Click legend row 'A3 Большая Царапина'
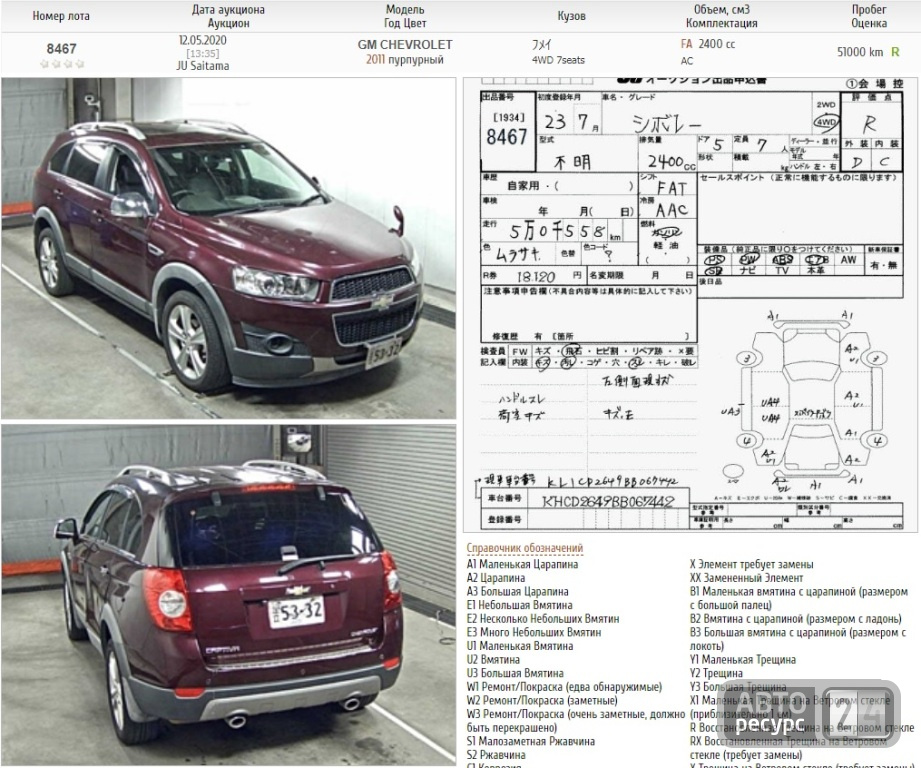This screenshot has height=768, width=921. 517,591
